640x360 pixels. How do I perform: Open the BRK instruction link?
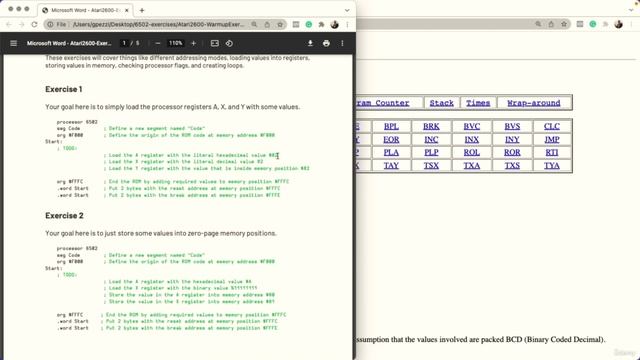[x=431, y=127]
